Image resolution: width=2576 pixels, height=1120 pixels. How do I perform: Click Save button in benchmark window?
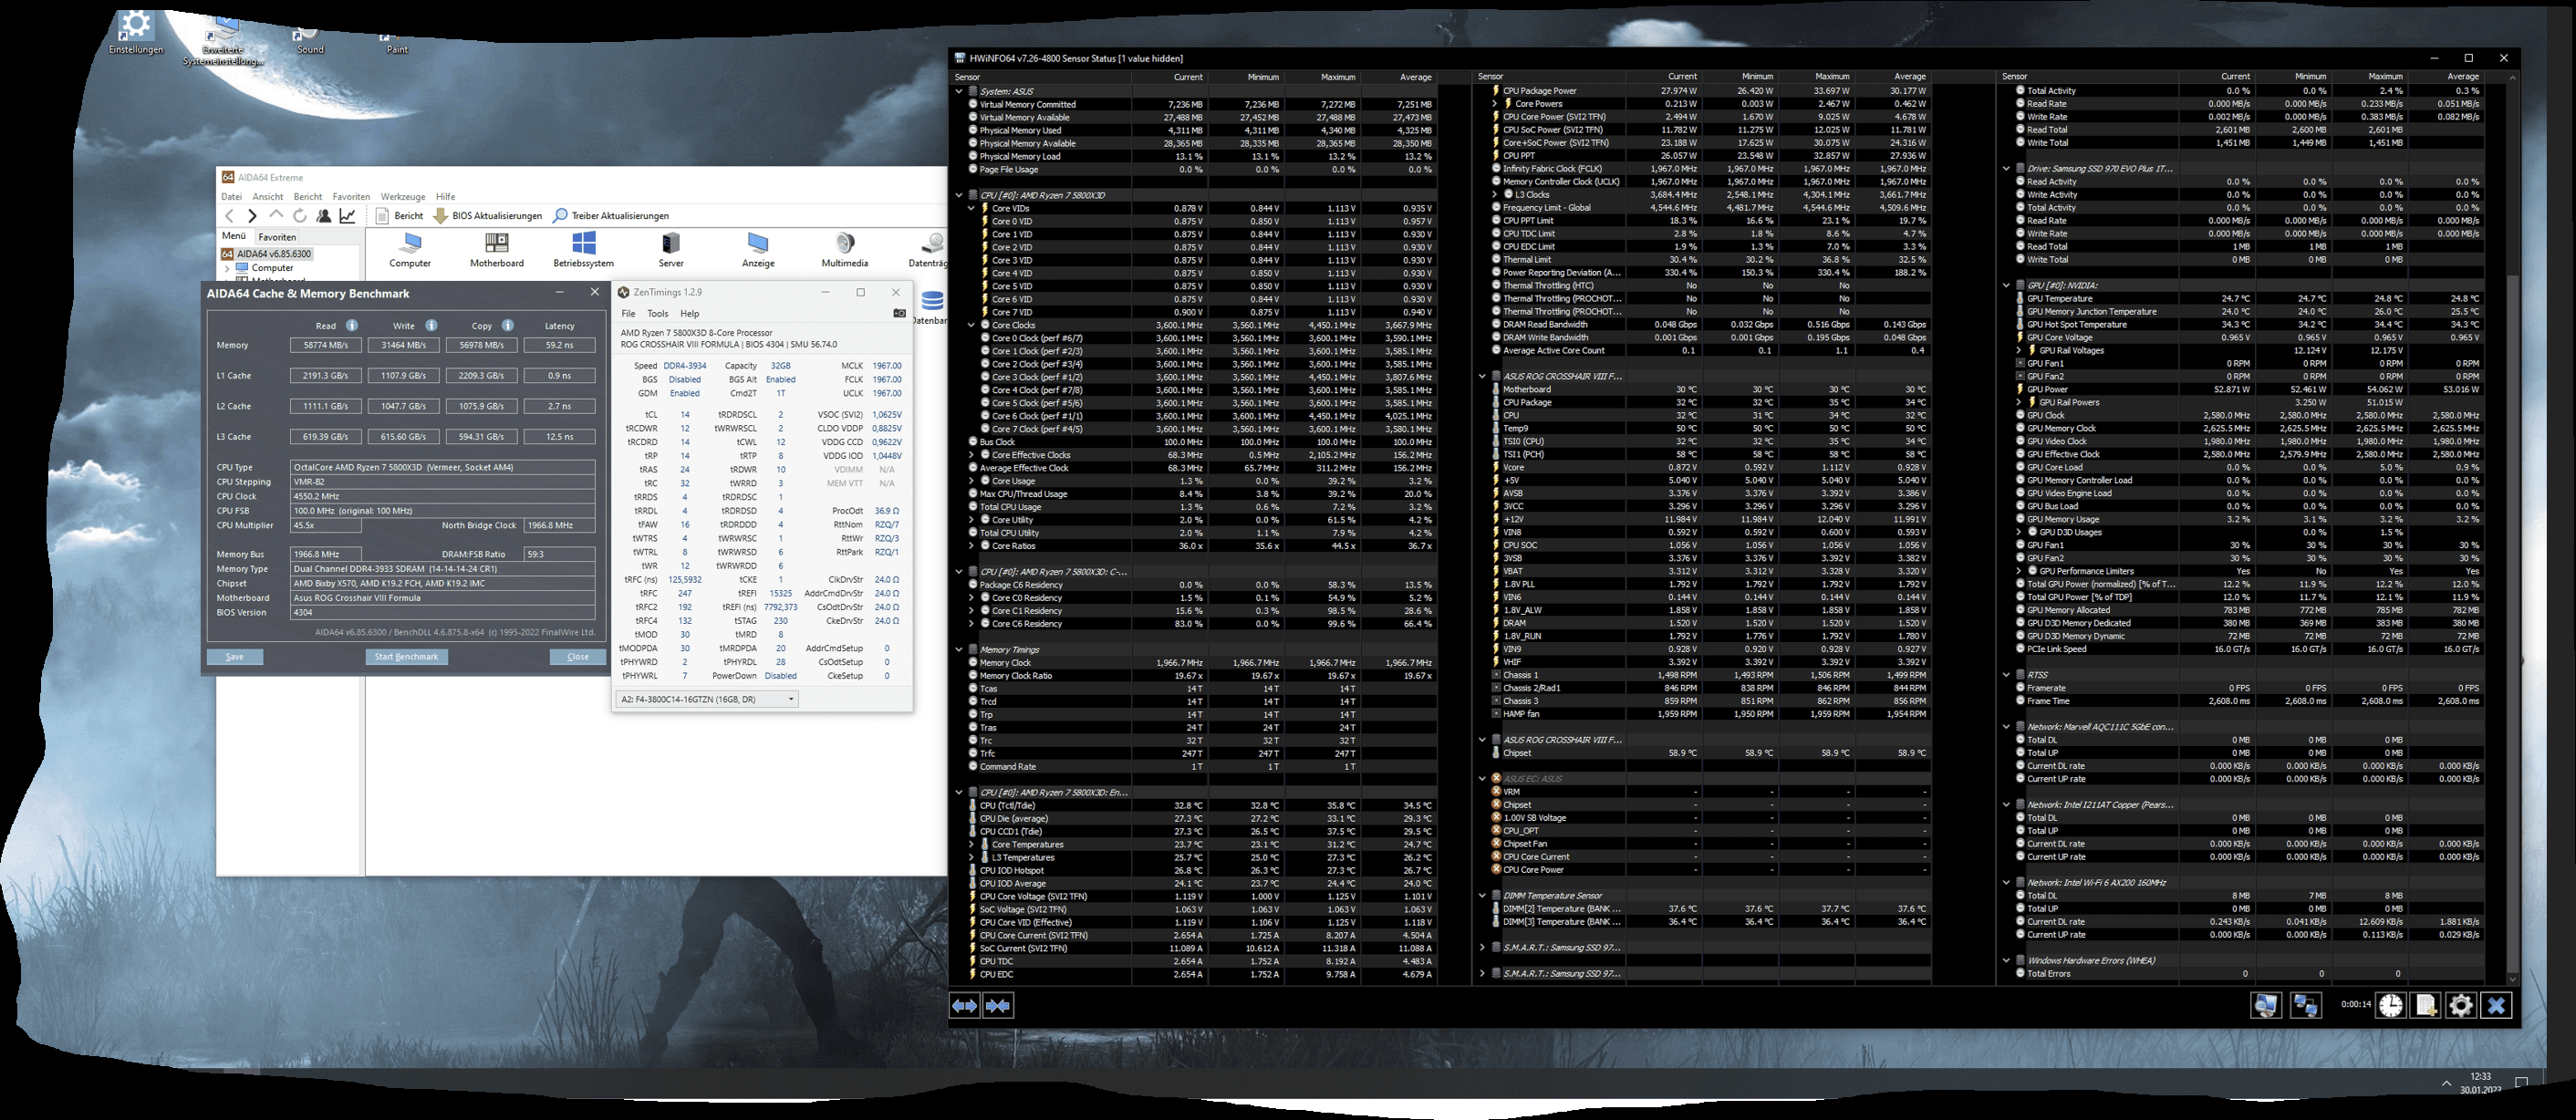click(235, 657)
